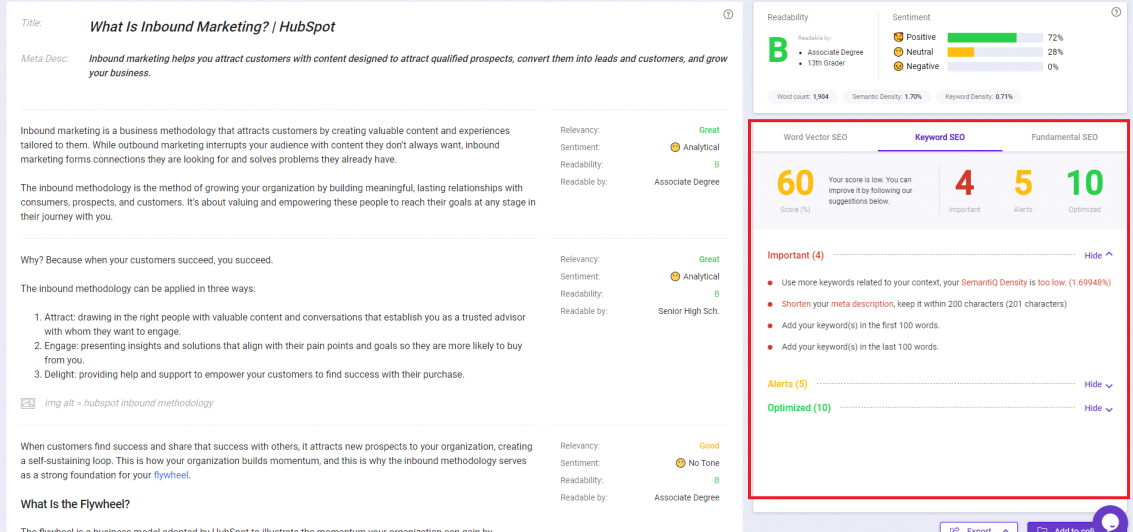
Task: Click the image icon beside the img alt text
Action: 28,403
